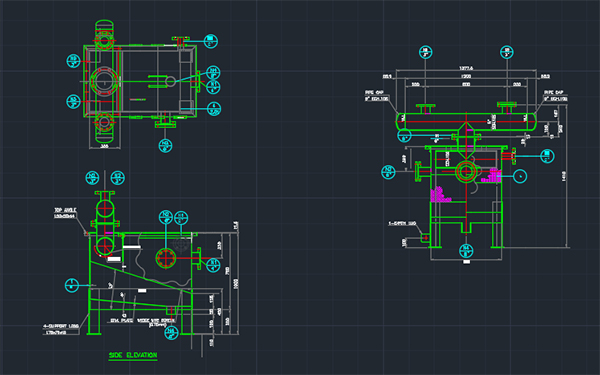Pick the left PIPE CAP annotation
The image size is (600, 375).
click(x=374, y=93)
